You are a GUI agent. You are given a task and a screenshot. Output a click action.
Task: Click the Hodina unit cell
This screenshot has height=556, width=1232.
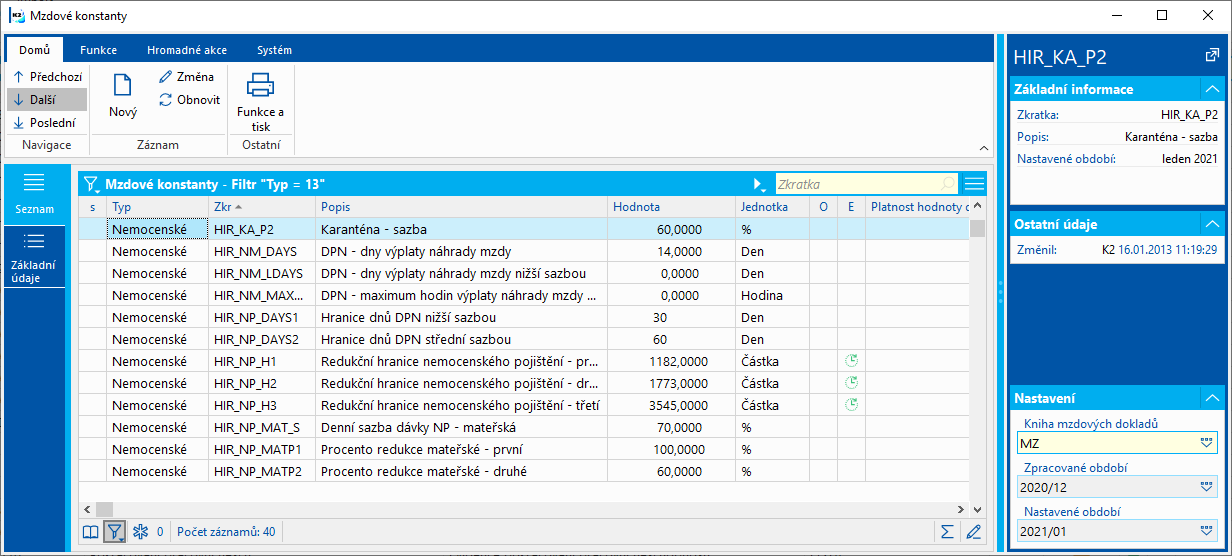[x=772, y=295]
